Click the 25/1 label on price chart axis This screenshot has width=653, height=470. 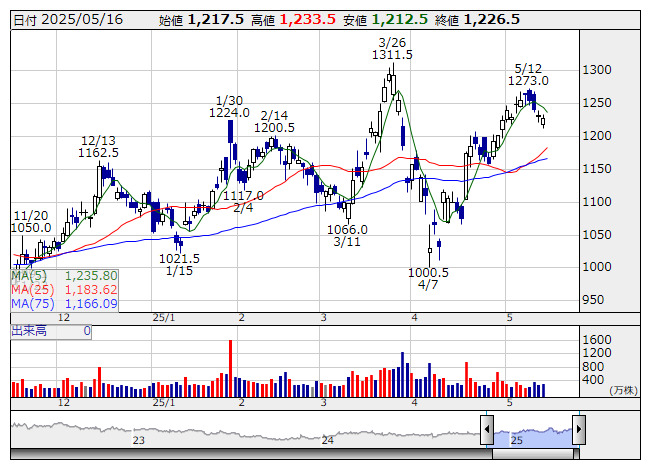tap(164, 318)
